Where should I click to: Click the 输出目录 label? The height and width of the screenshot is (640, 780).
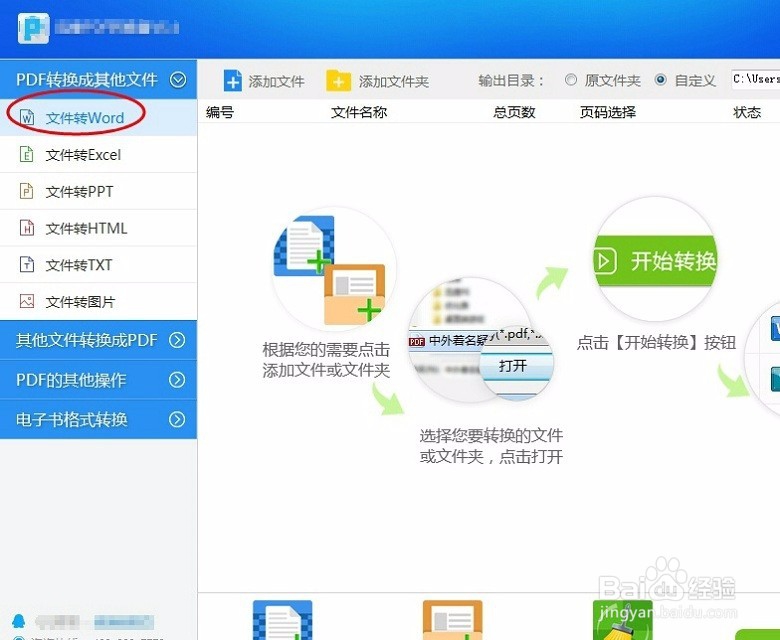pos(511,81)
